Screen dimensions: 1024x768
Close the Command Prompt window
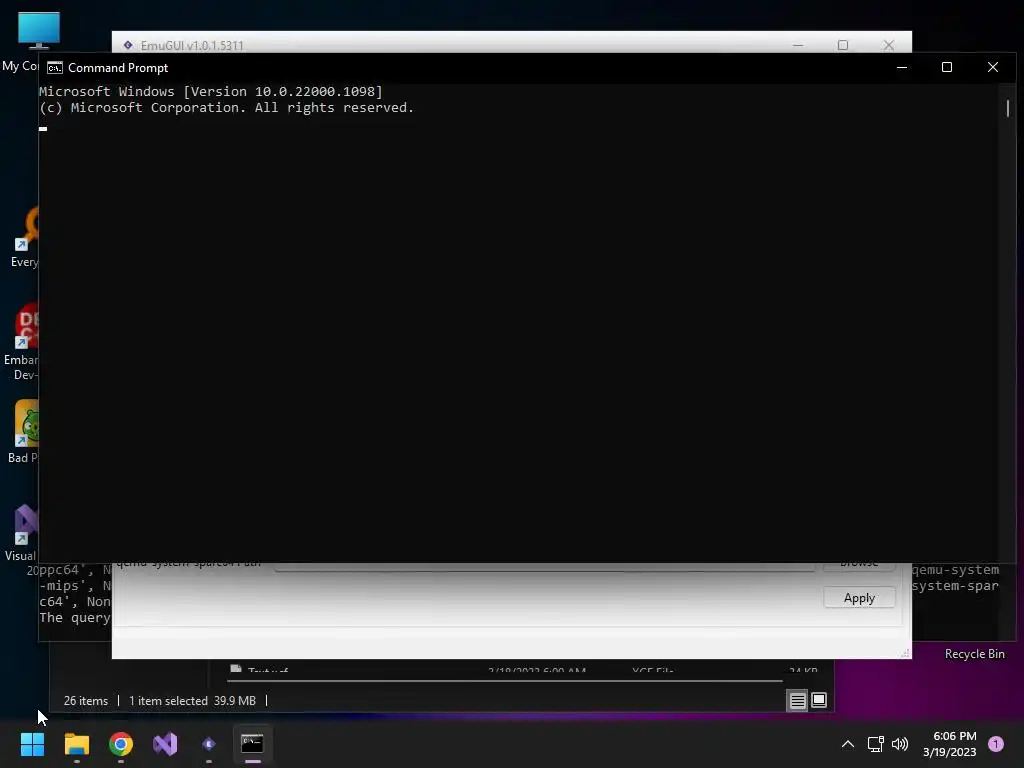pyautogui.click(x=993, y=67)
